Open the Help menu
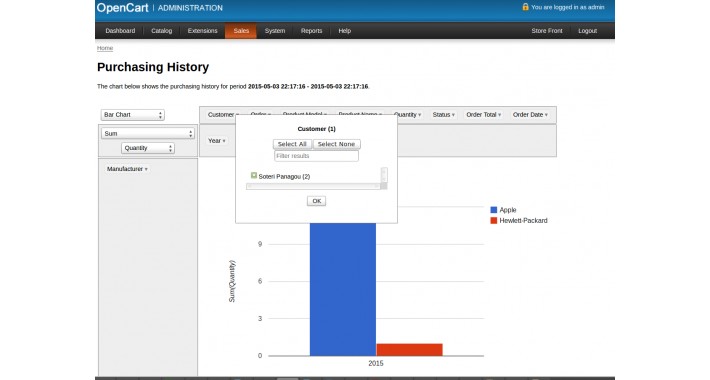This screenshot has height=380, width=710. pyautogui.click(x=345, y=31)
